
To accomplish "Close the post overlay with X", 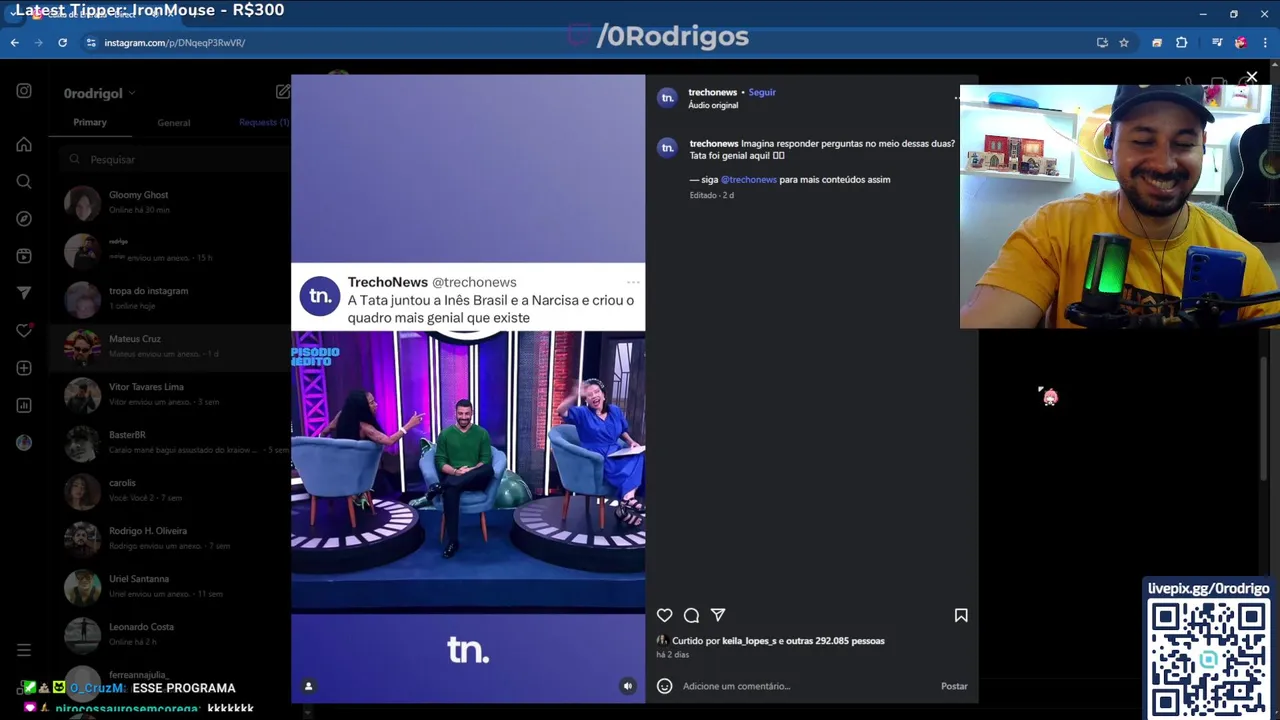I will click(x=1251, y=77).
